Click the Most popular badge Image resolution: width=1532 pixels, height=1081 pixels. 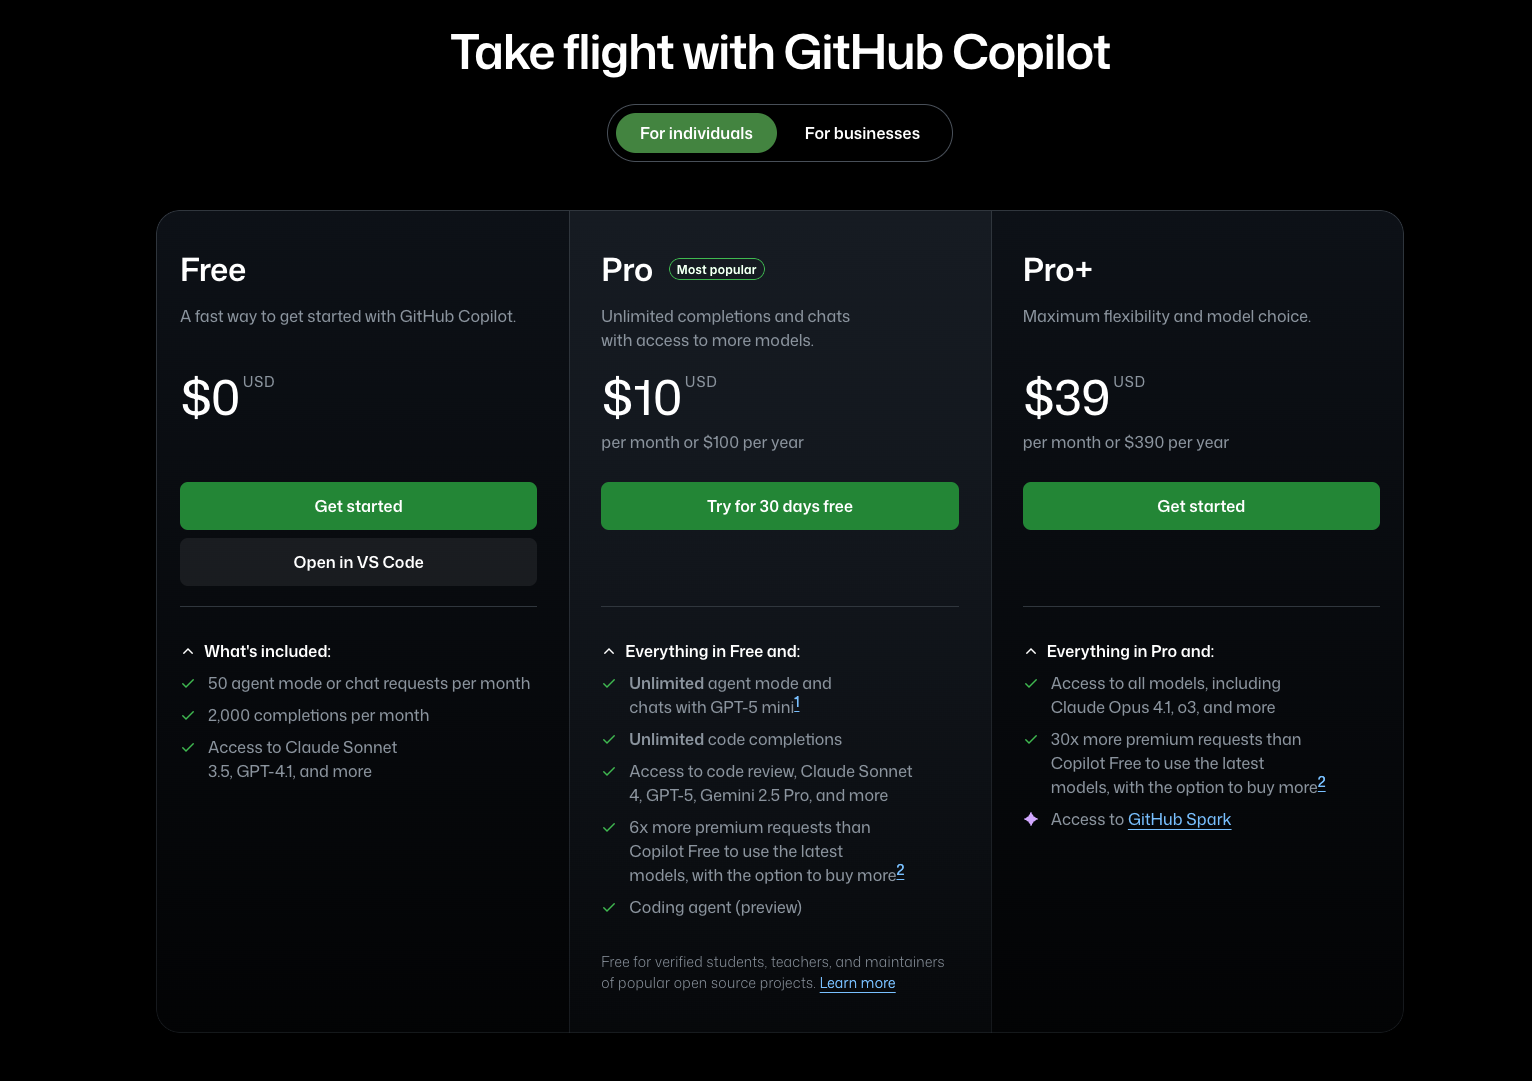click(x=716, y=269)
